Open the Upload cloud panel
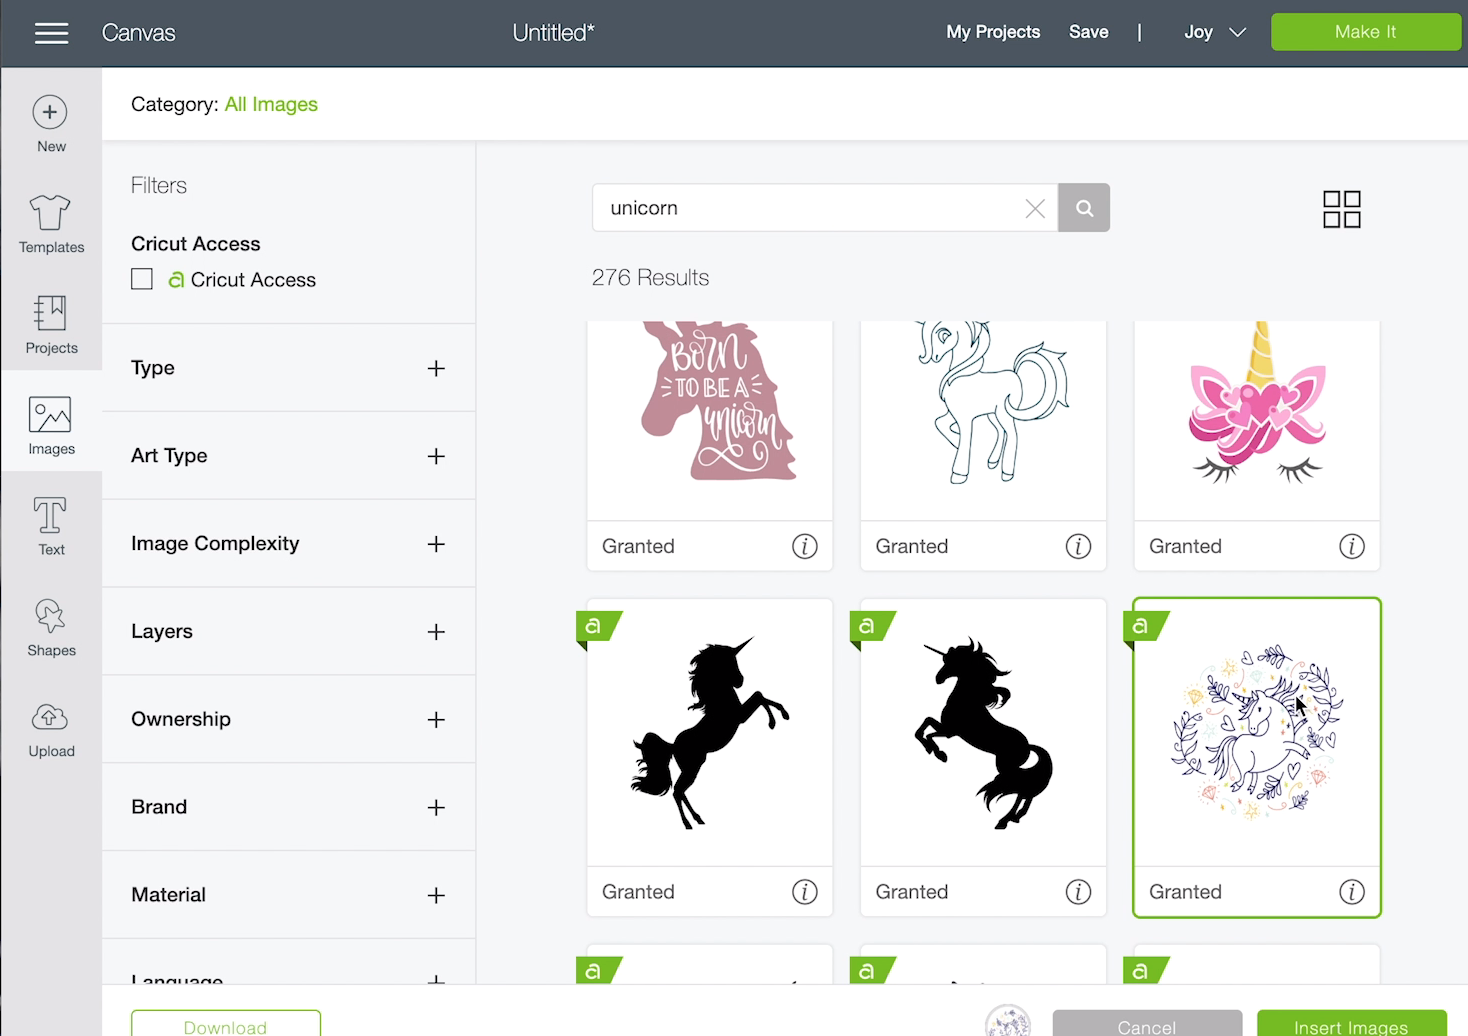The width and height of the screenshot is (1468, 1036). pos(51,729)
